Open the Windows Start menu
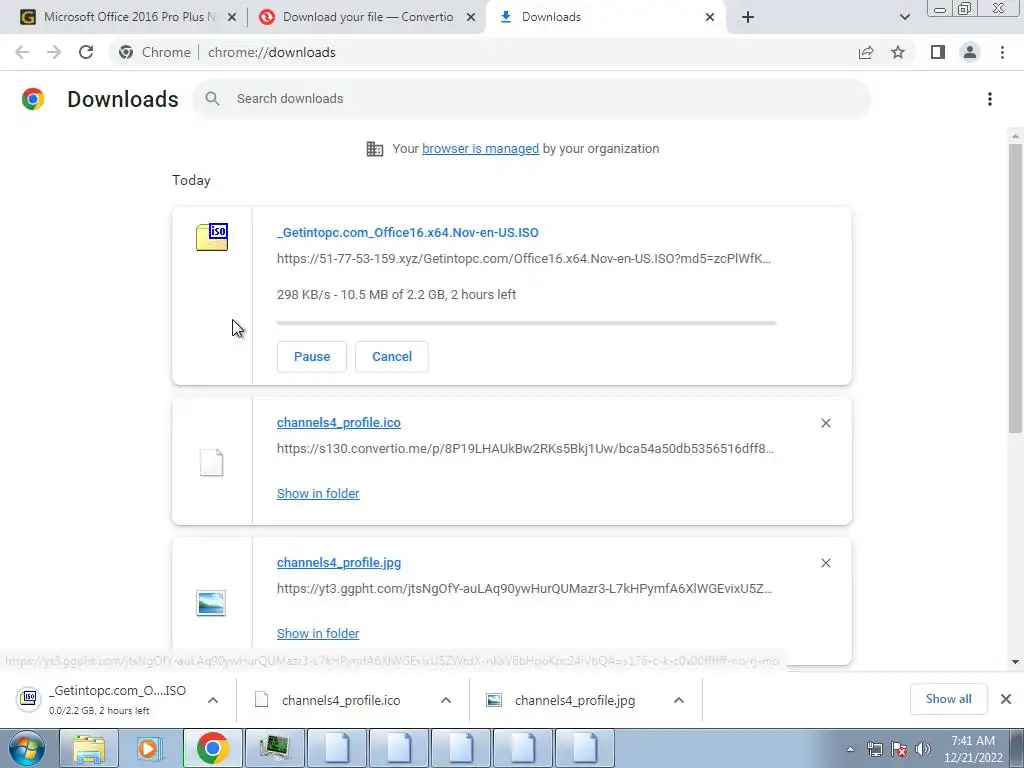 (x=27, y=748)
